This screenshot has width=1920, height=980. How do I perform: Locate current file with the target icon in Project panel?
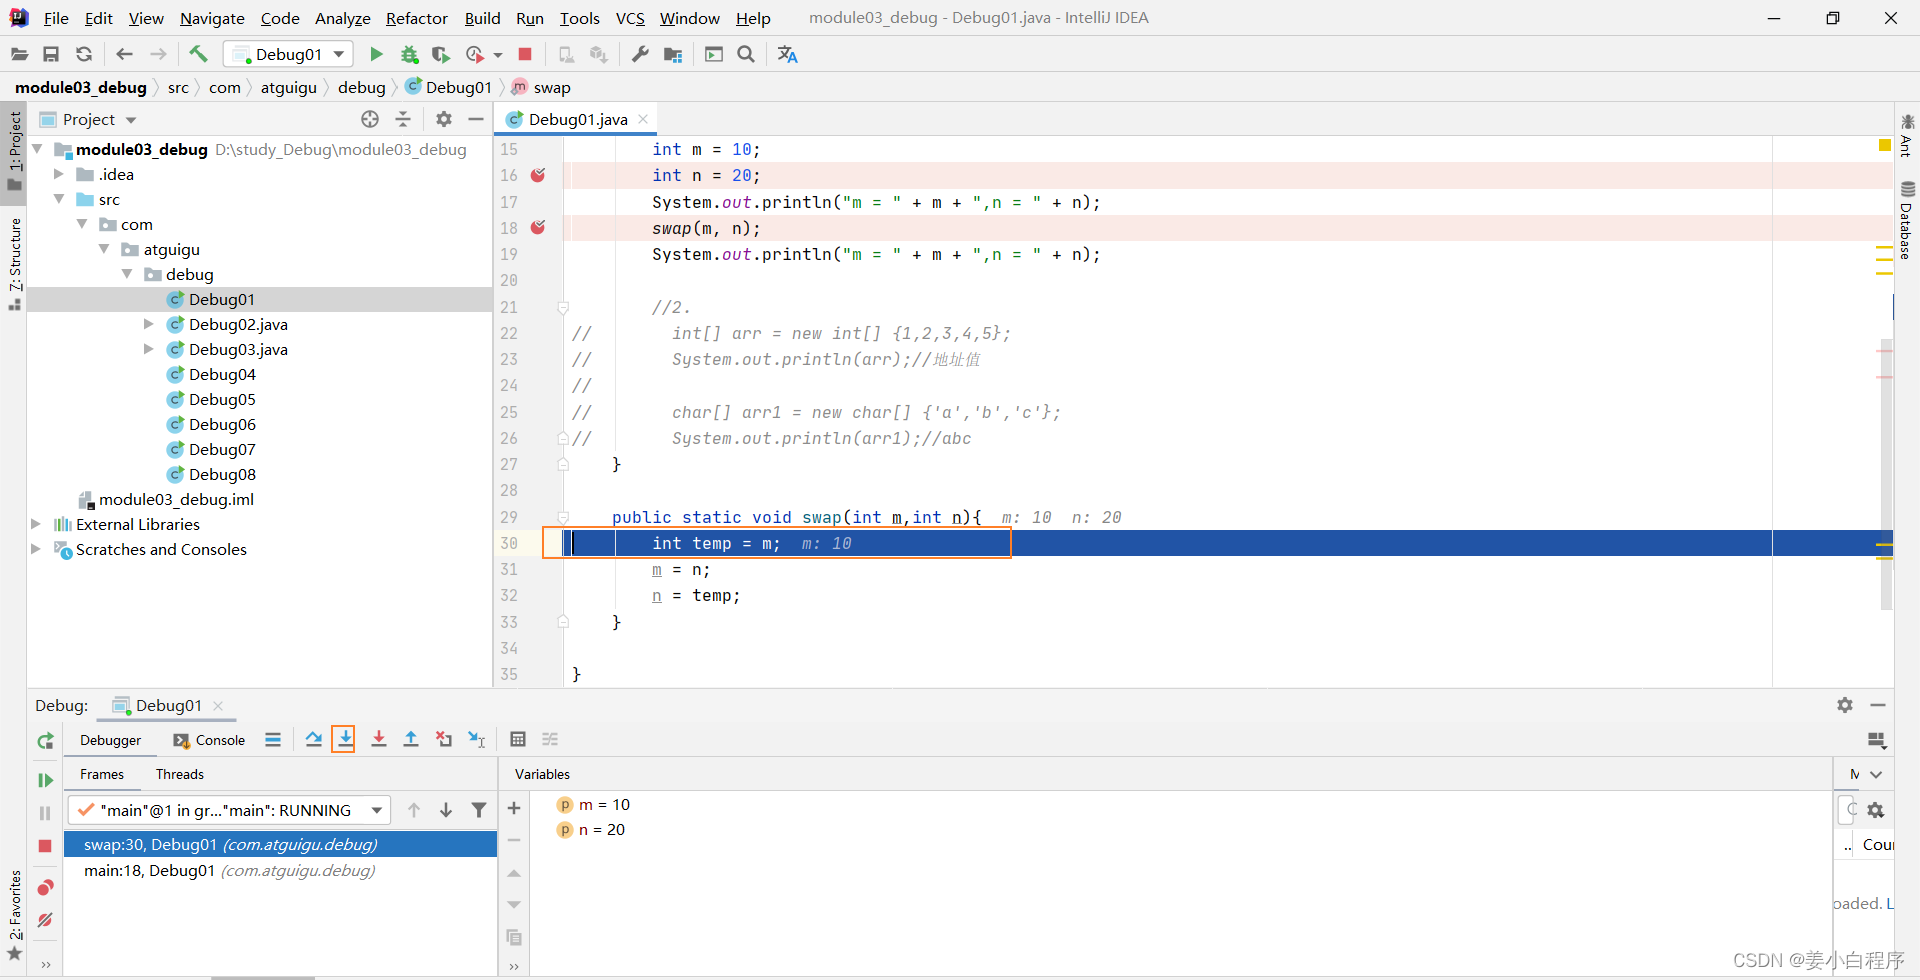(x=370, y=119)
